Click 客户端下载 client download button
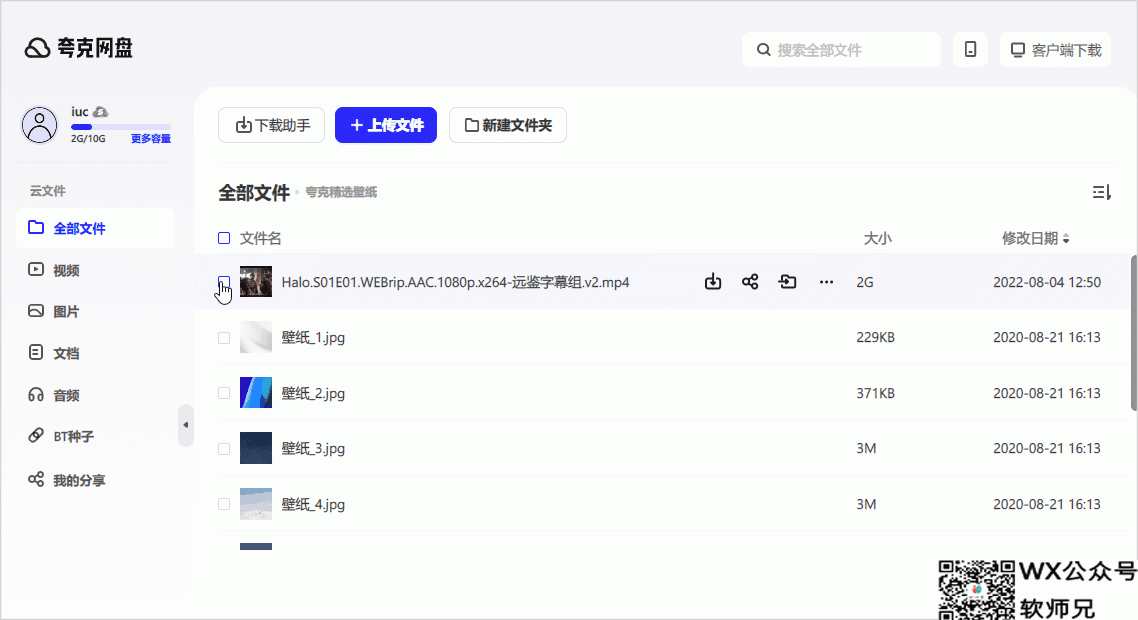This screenshot has height=620, width=1138. [1055, 49]
